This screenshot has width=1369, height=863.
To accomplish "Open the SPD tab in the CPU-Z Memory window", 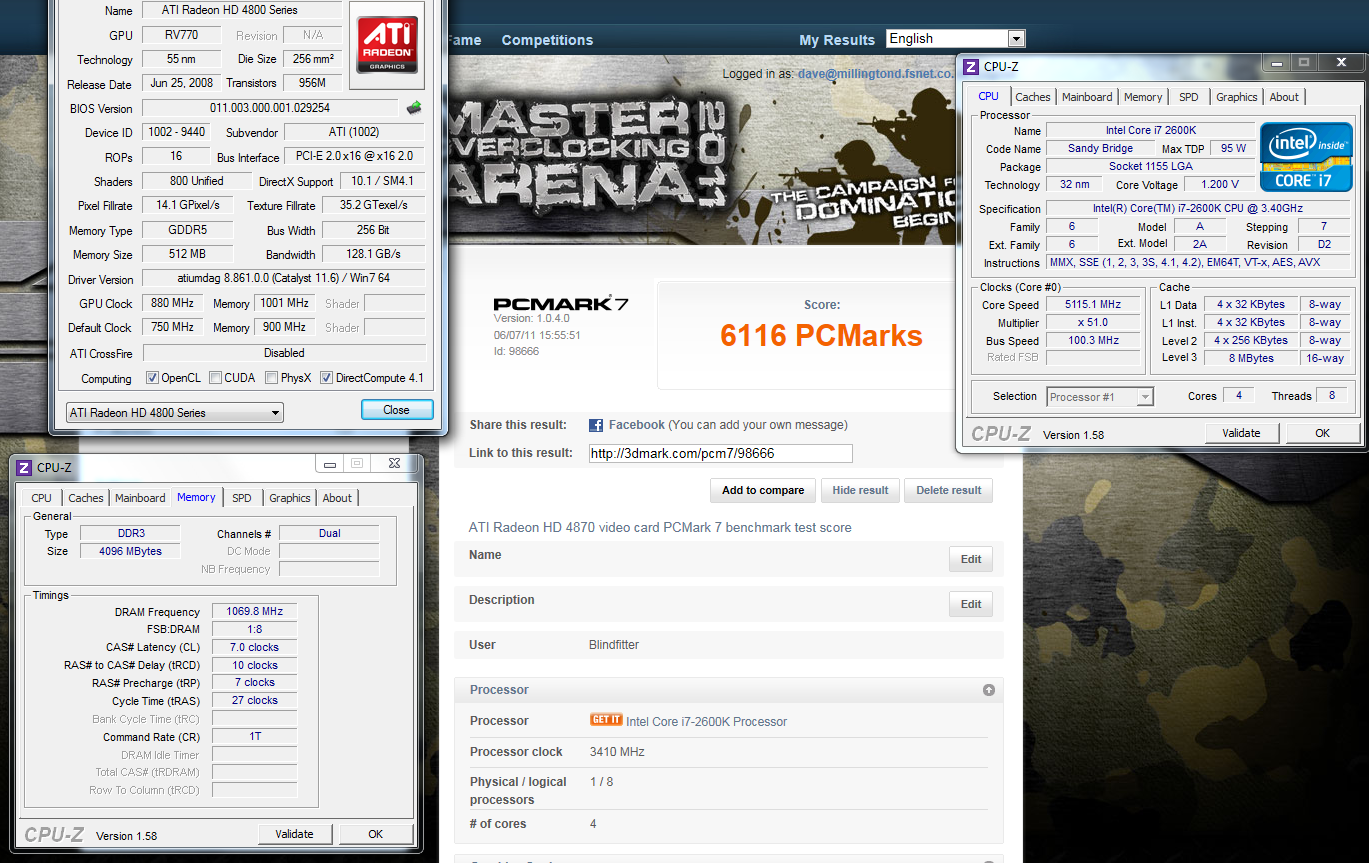I will coord(242,498).
